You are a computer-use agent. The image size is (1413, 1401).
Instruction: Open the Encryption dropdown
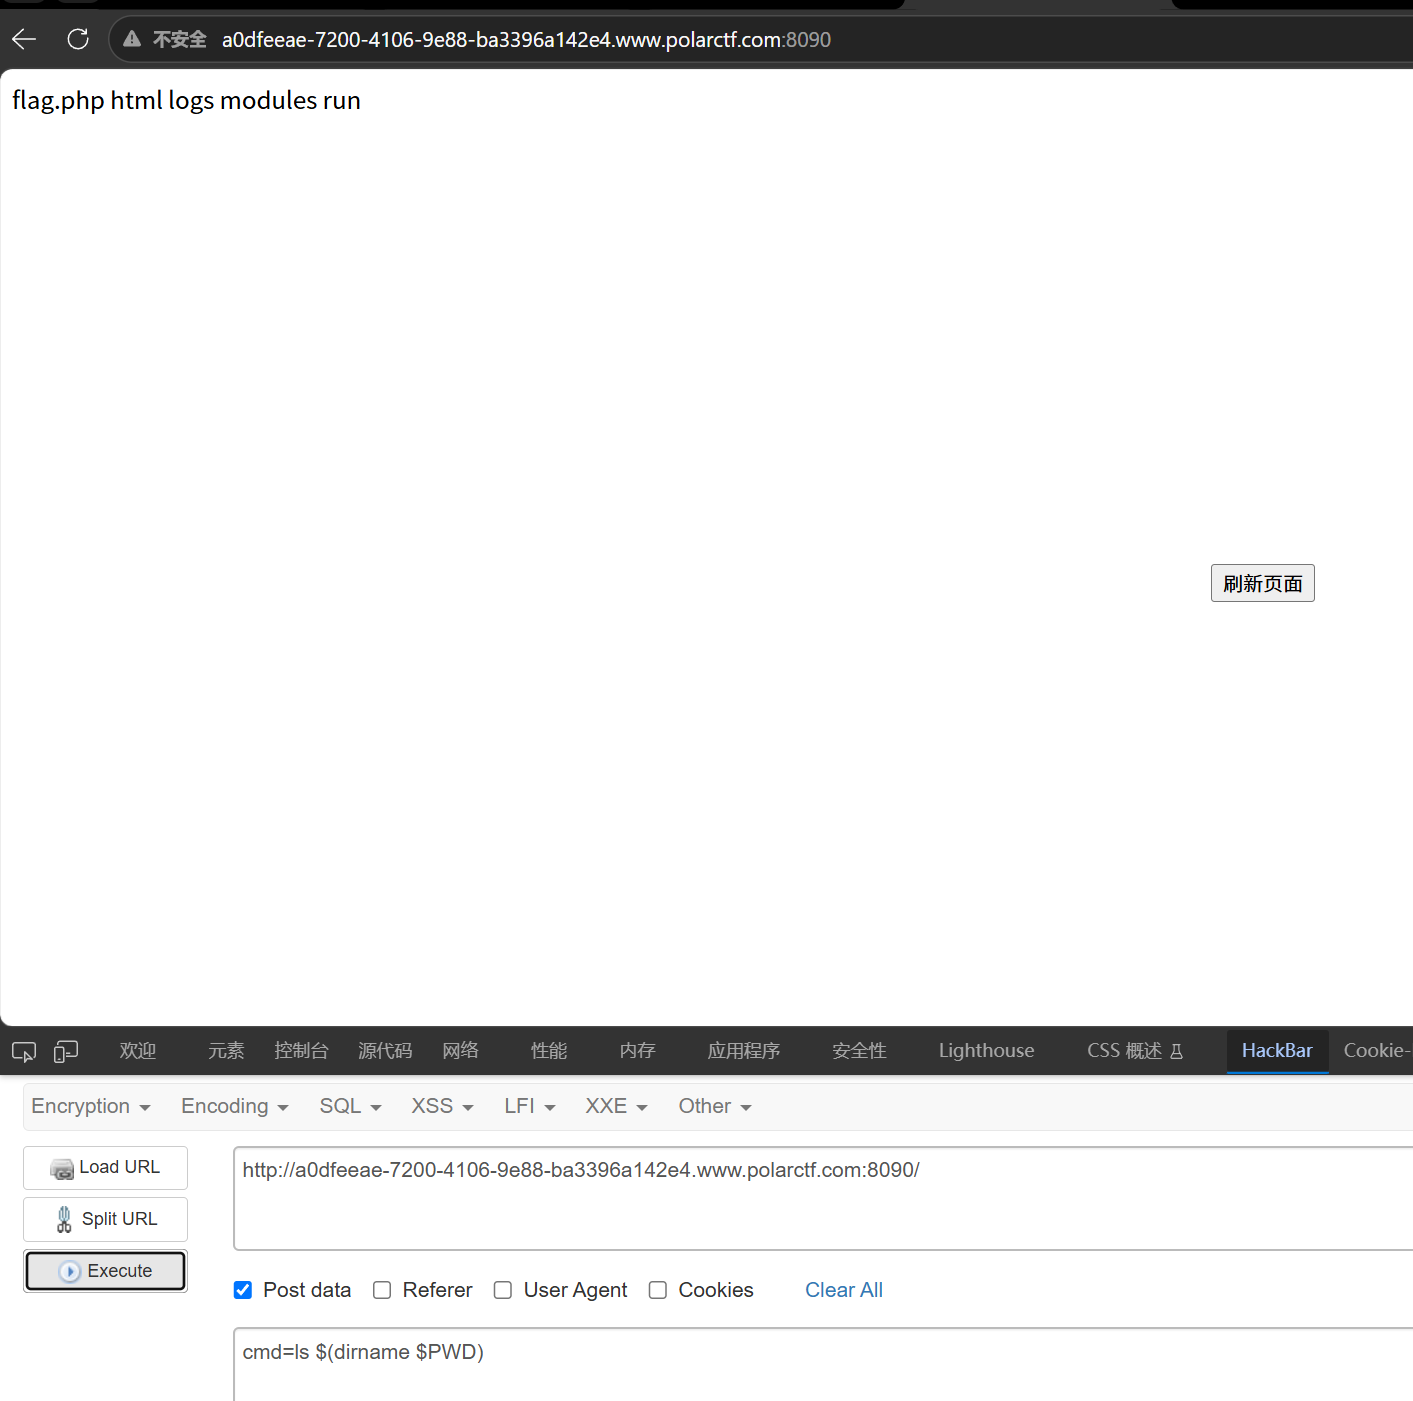point(91,1106)
